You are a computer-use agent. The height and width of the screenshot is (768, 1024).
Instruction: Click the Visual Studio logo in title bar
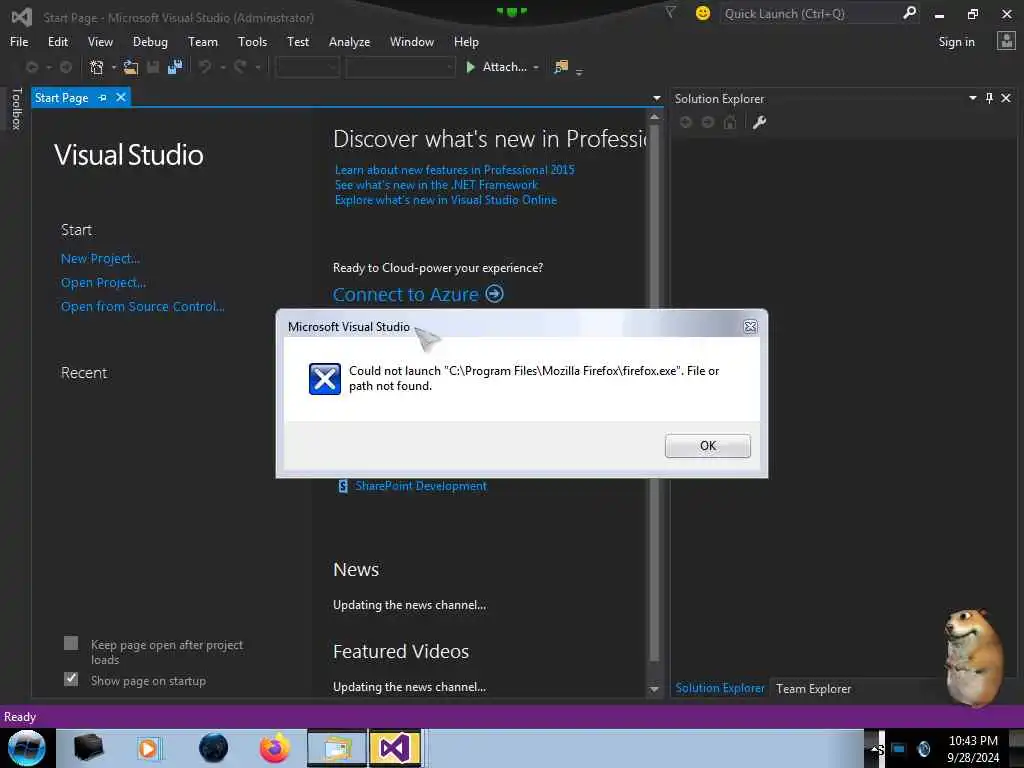pyautogui.click(x=21, y=17)
